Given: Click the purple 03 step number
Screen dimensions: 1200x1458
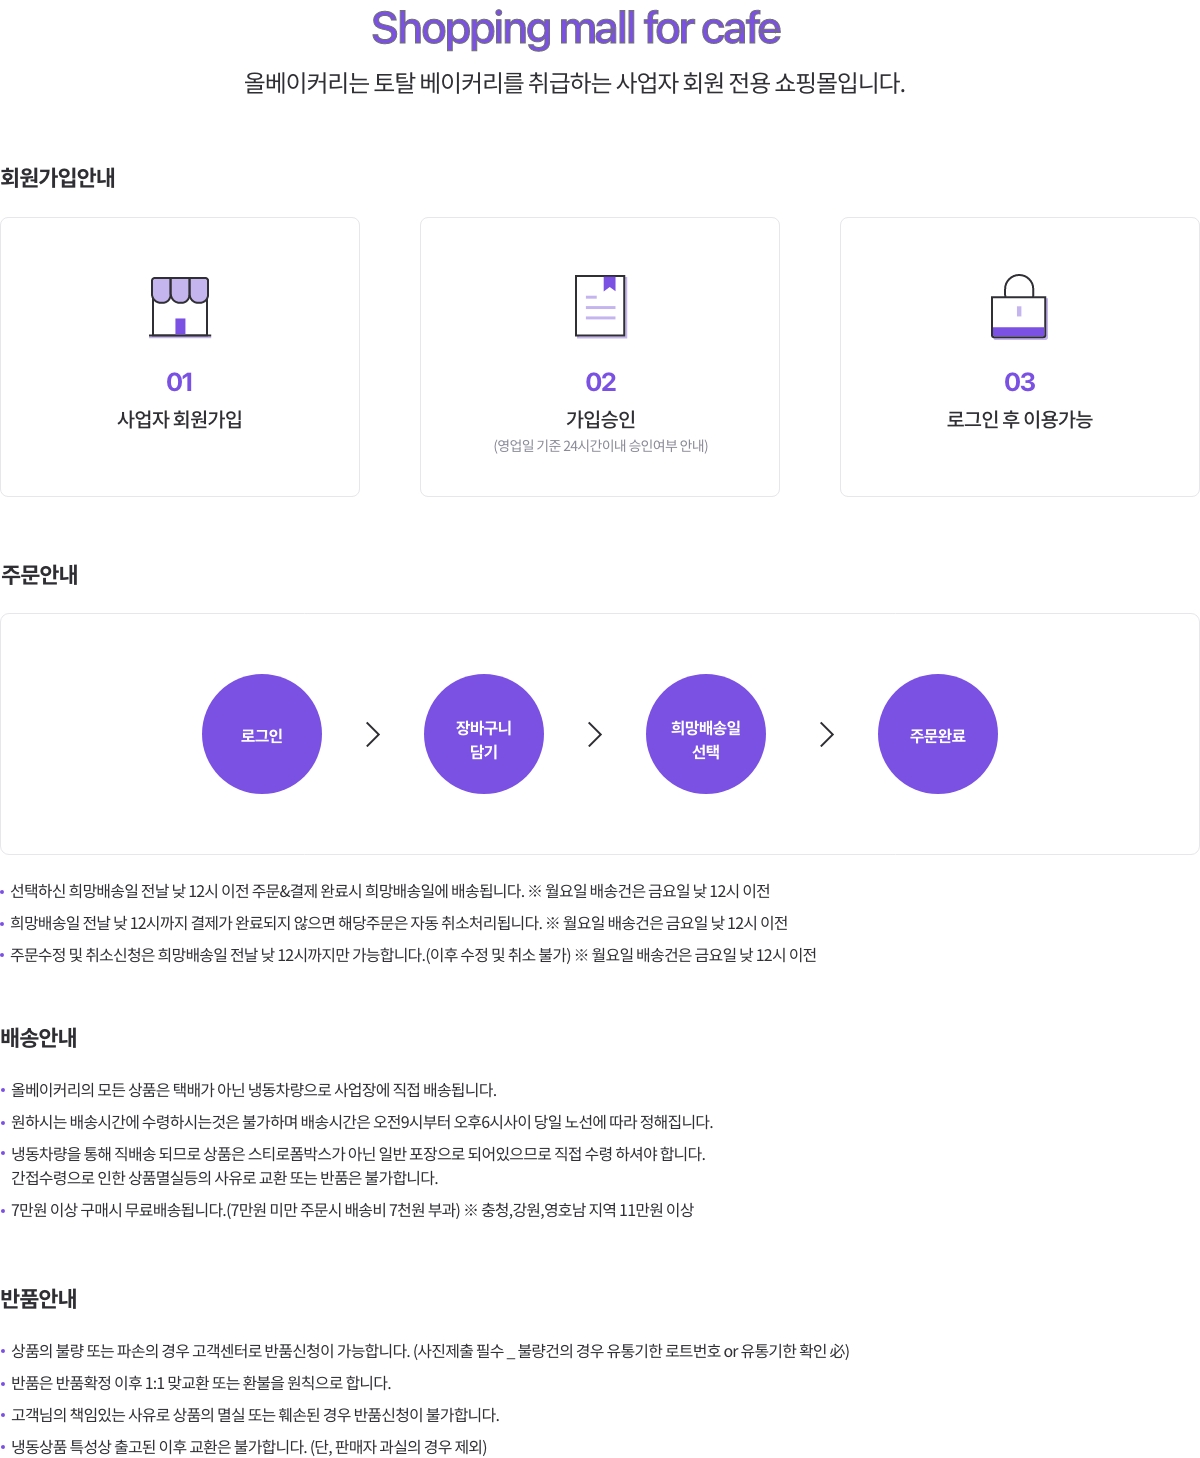Looking at the screenshot, I should 1019,382.
